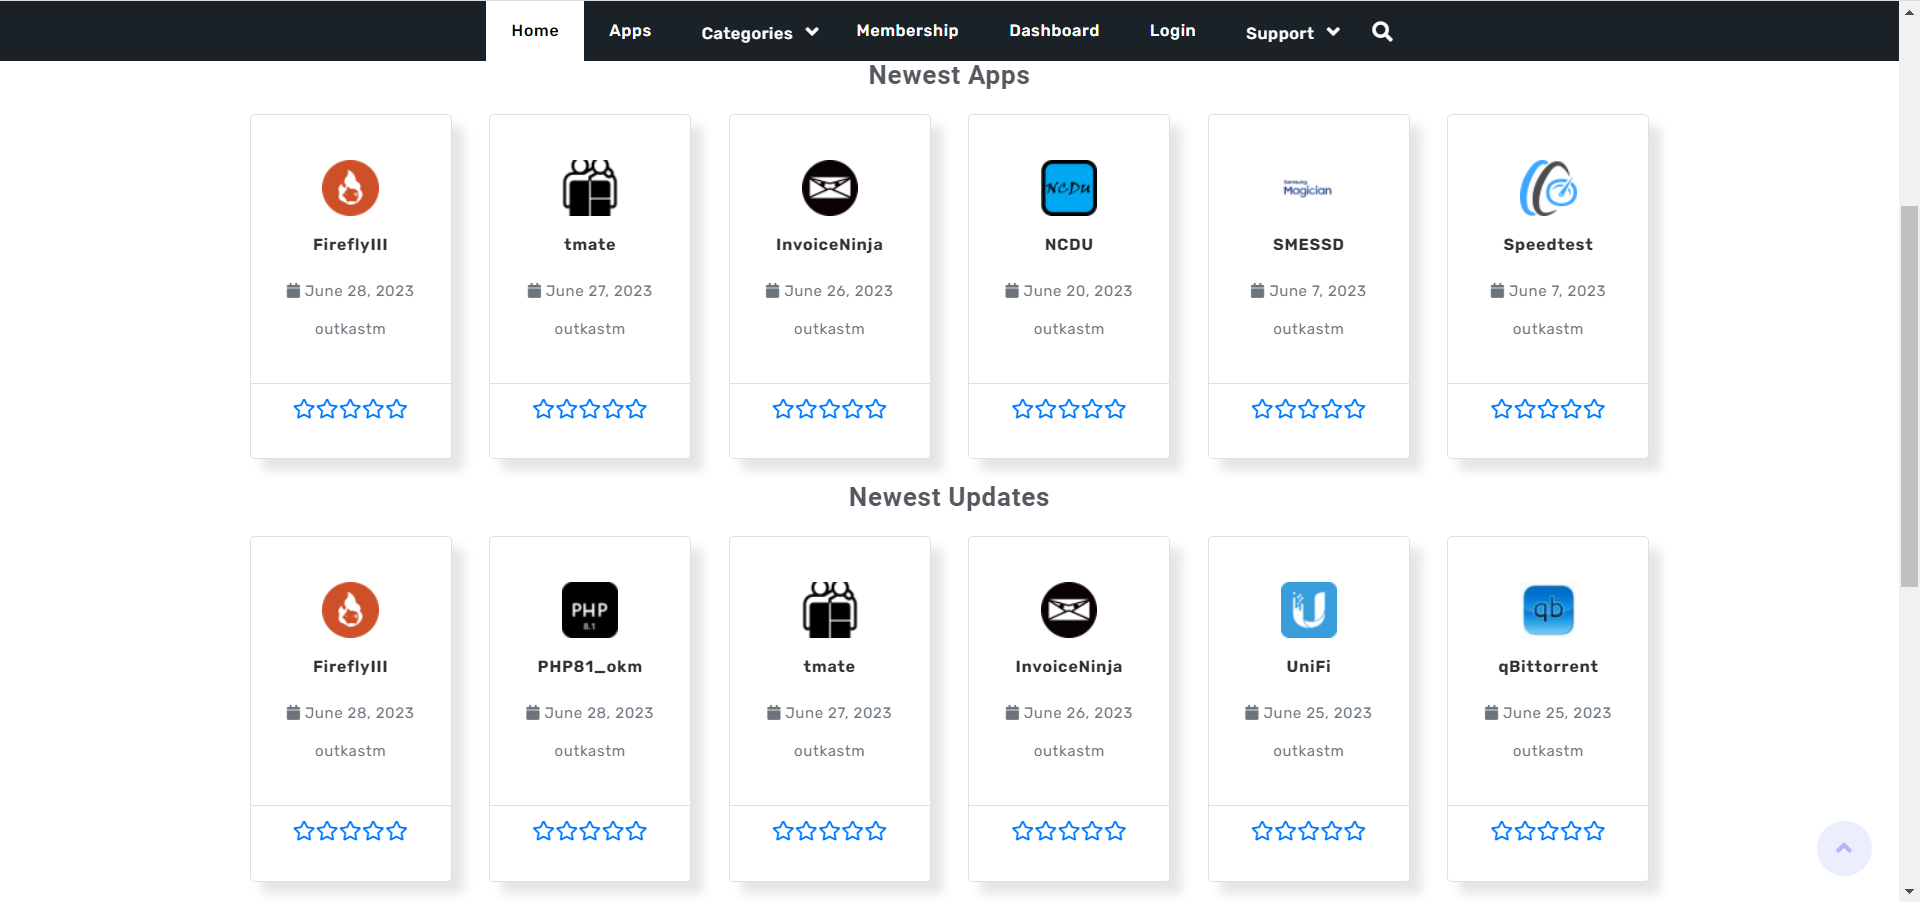Open the qBittorrent app icon
This screenshot has height=902, width=1920.
[x=1548, y=610]
